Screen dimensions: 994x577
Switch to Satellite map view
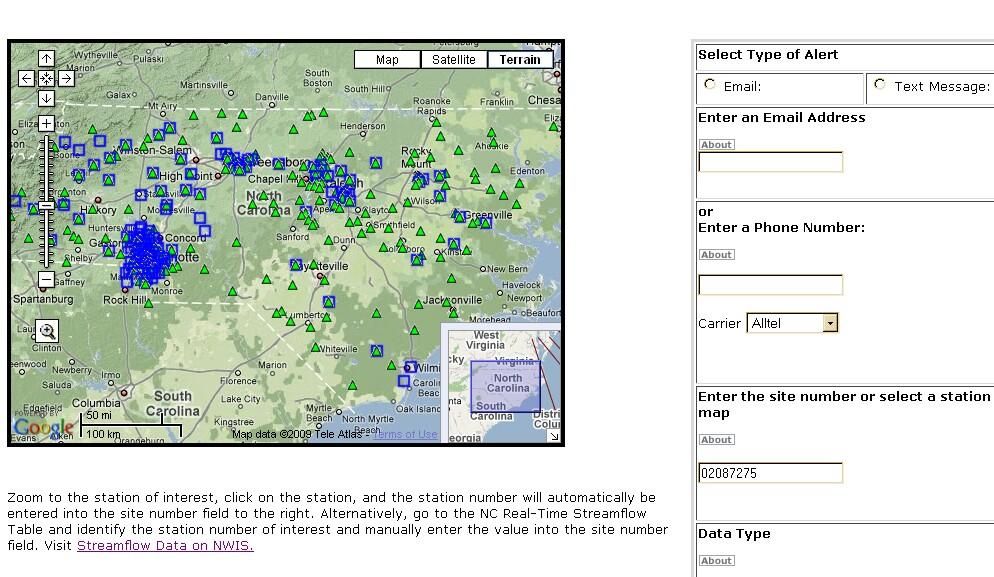tap(453, 60)
